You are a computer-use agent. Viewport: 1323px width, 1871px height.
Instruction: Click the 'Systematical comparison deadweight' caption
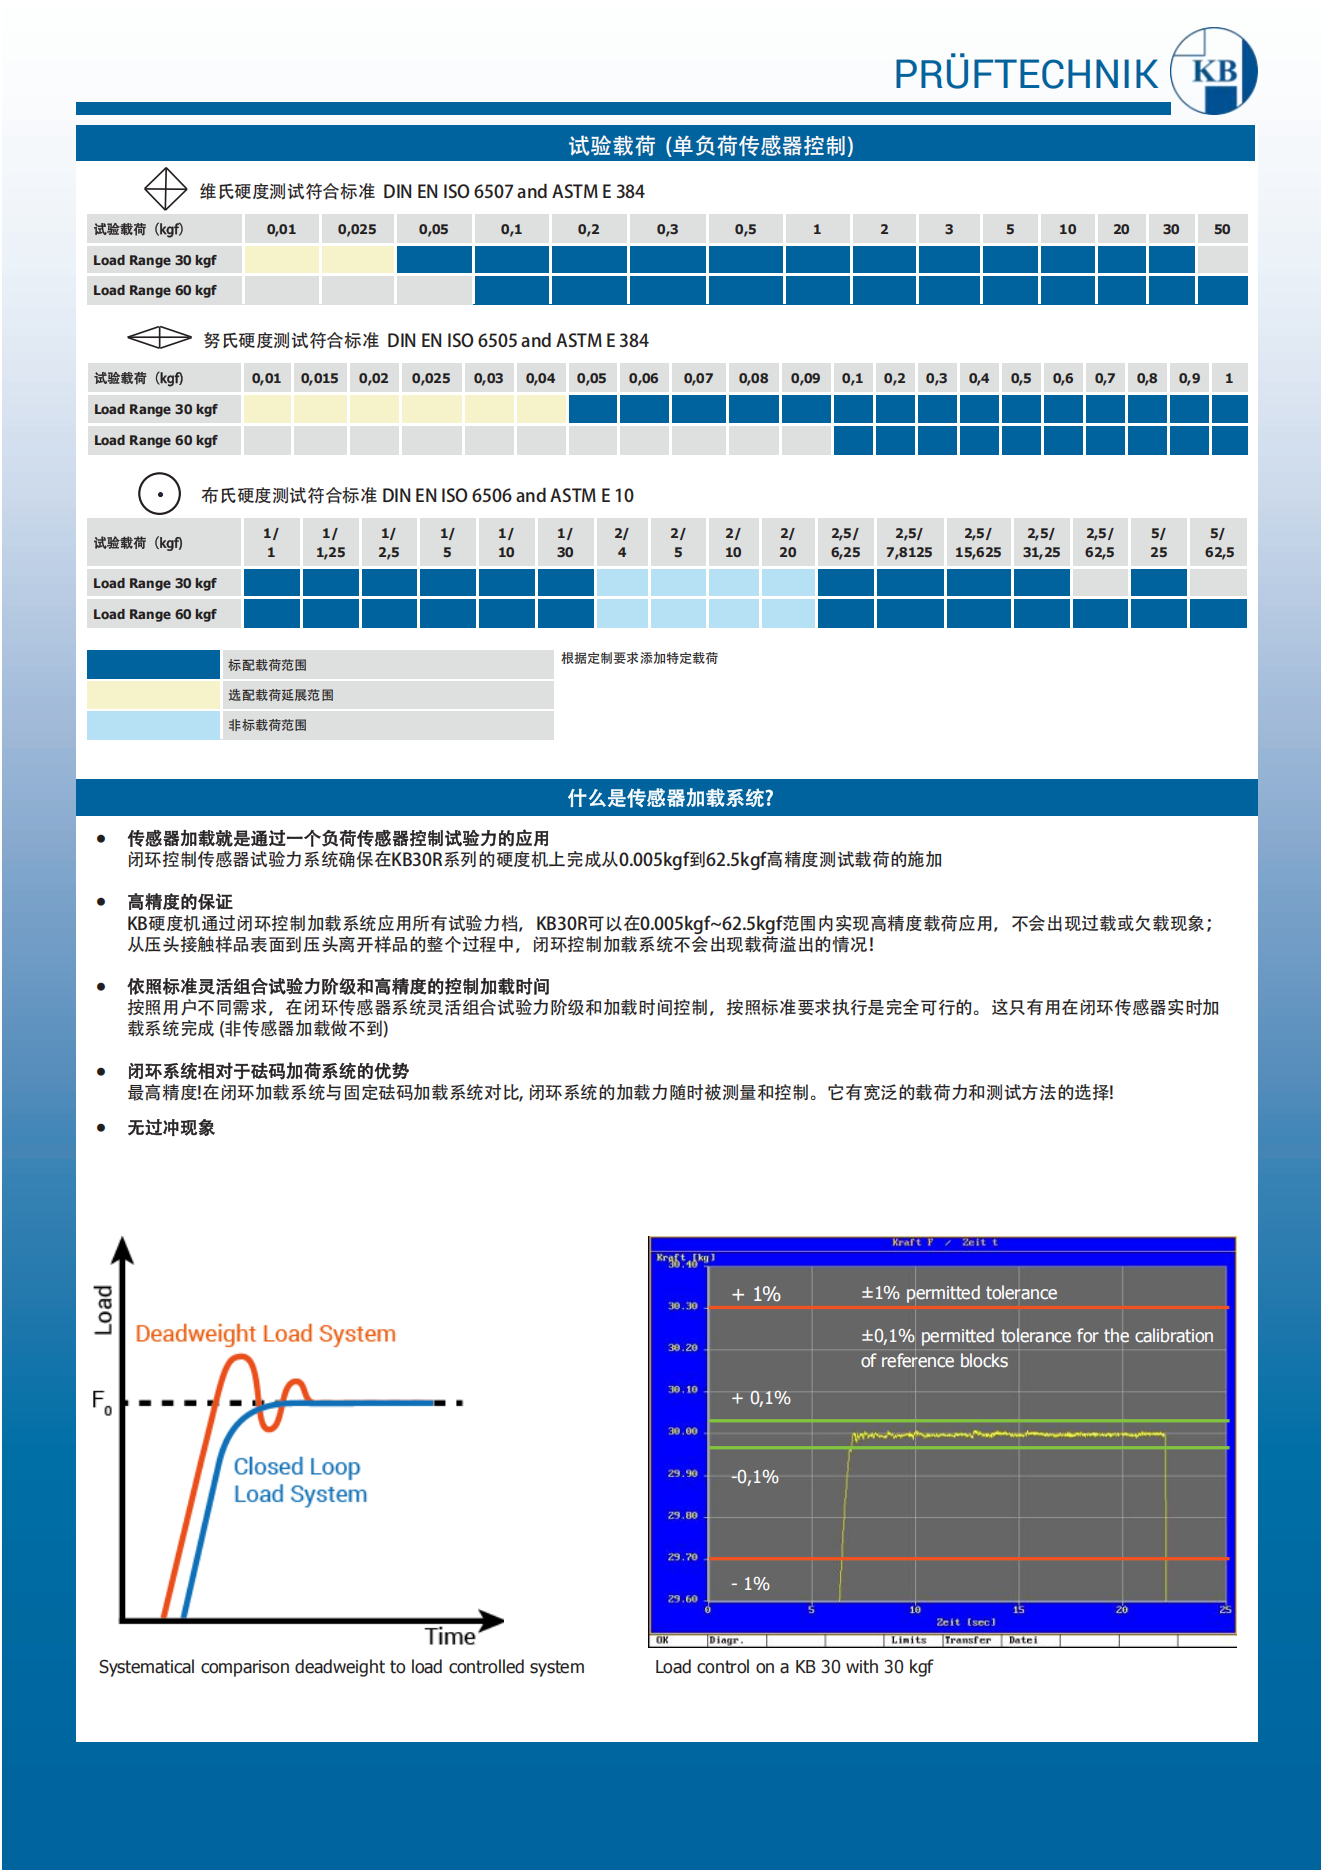click(x=342, y=1667)
